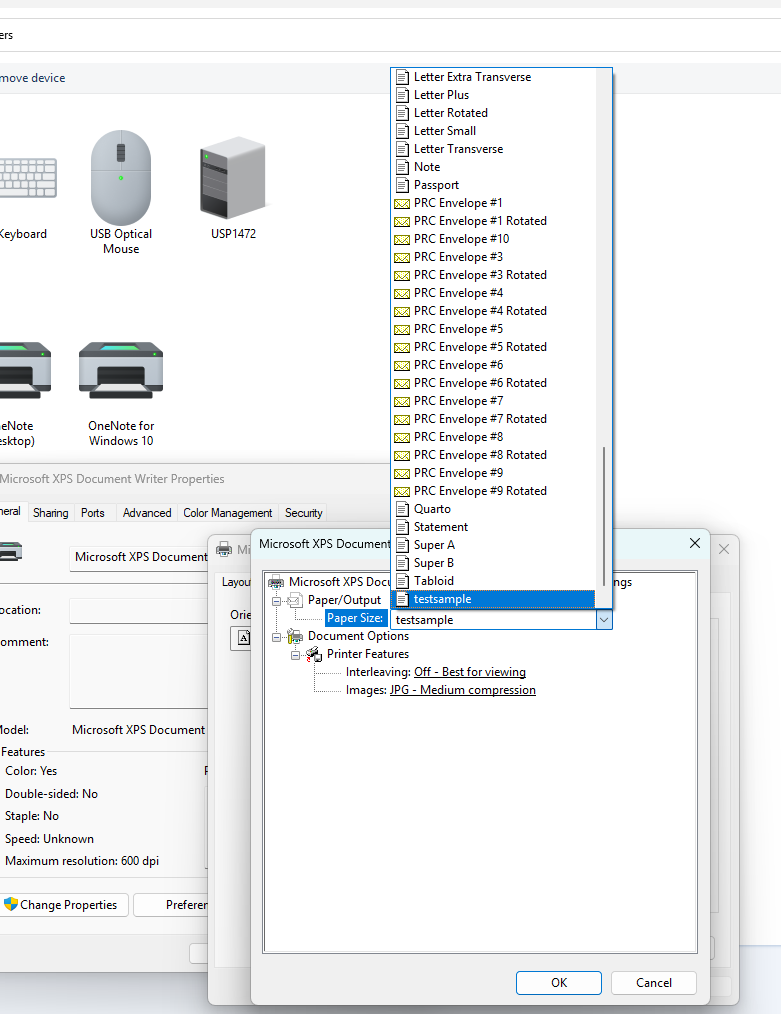
Task: Open the Color Management tab
Action: (228, 513)
